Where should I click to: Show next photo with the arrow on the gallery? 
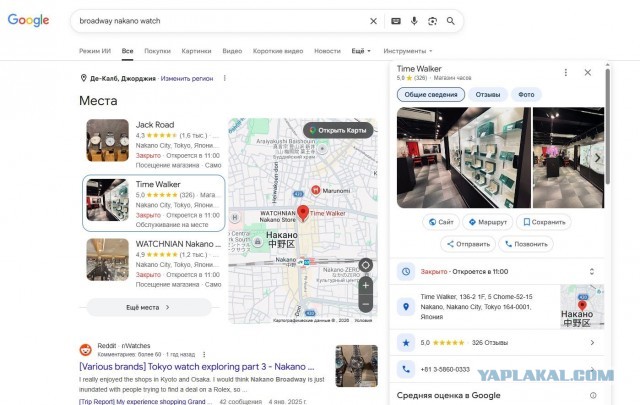pyautogui.click(x=597, y=158)
